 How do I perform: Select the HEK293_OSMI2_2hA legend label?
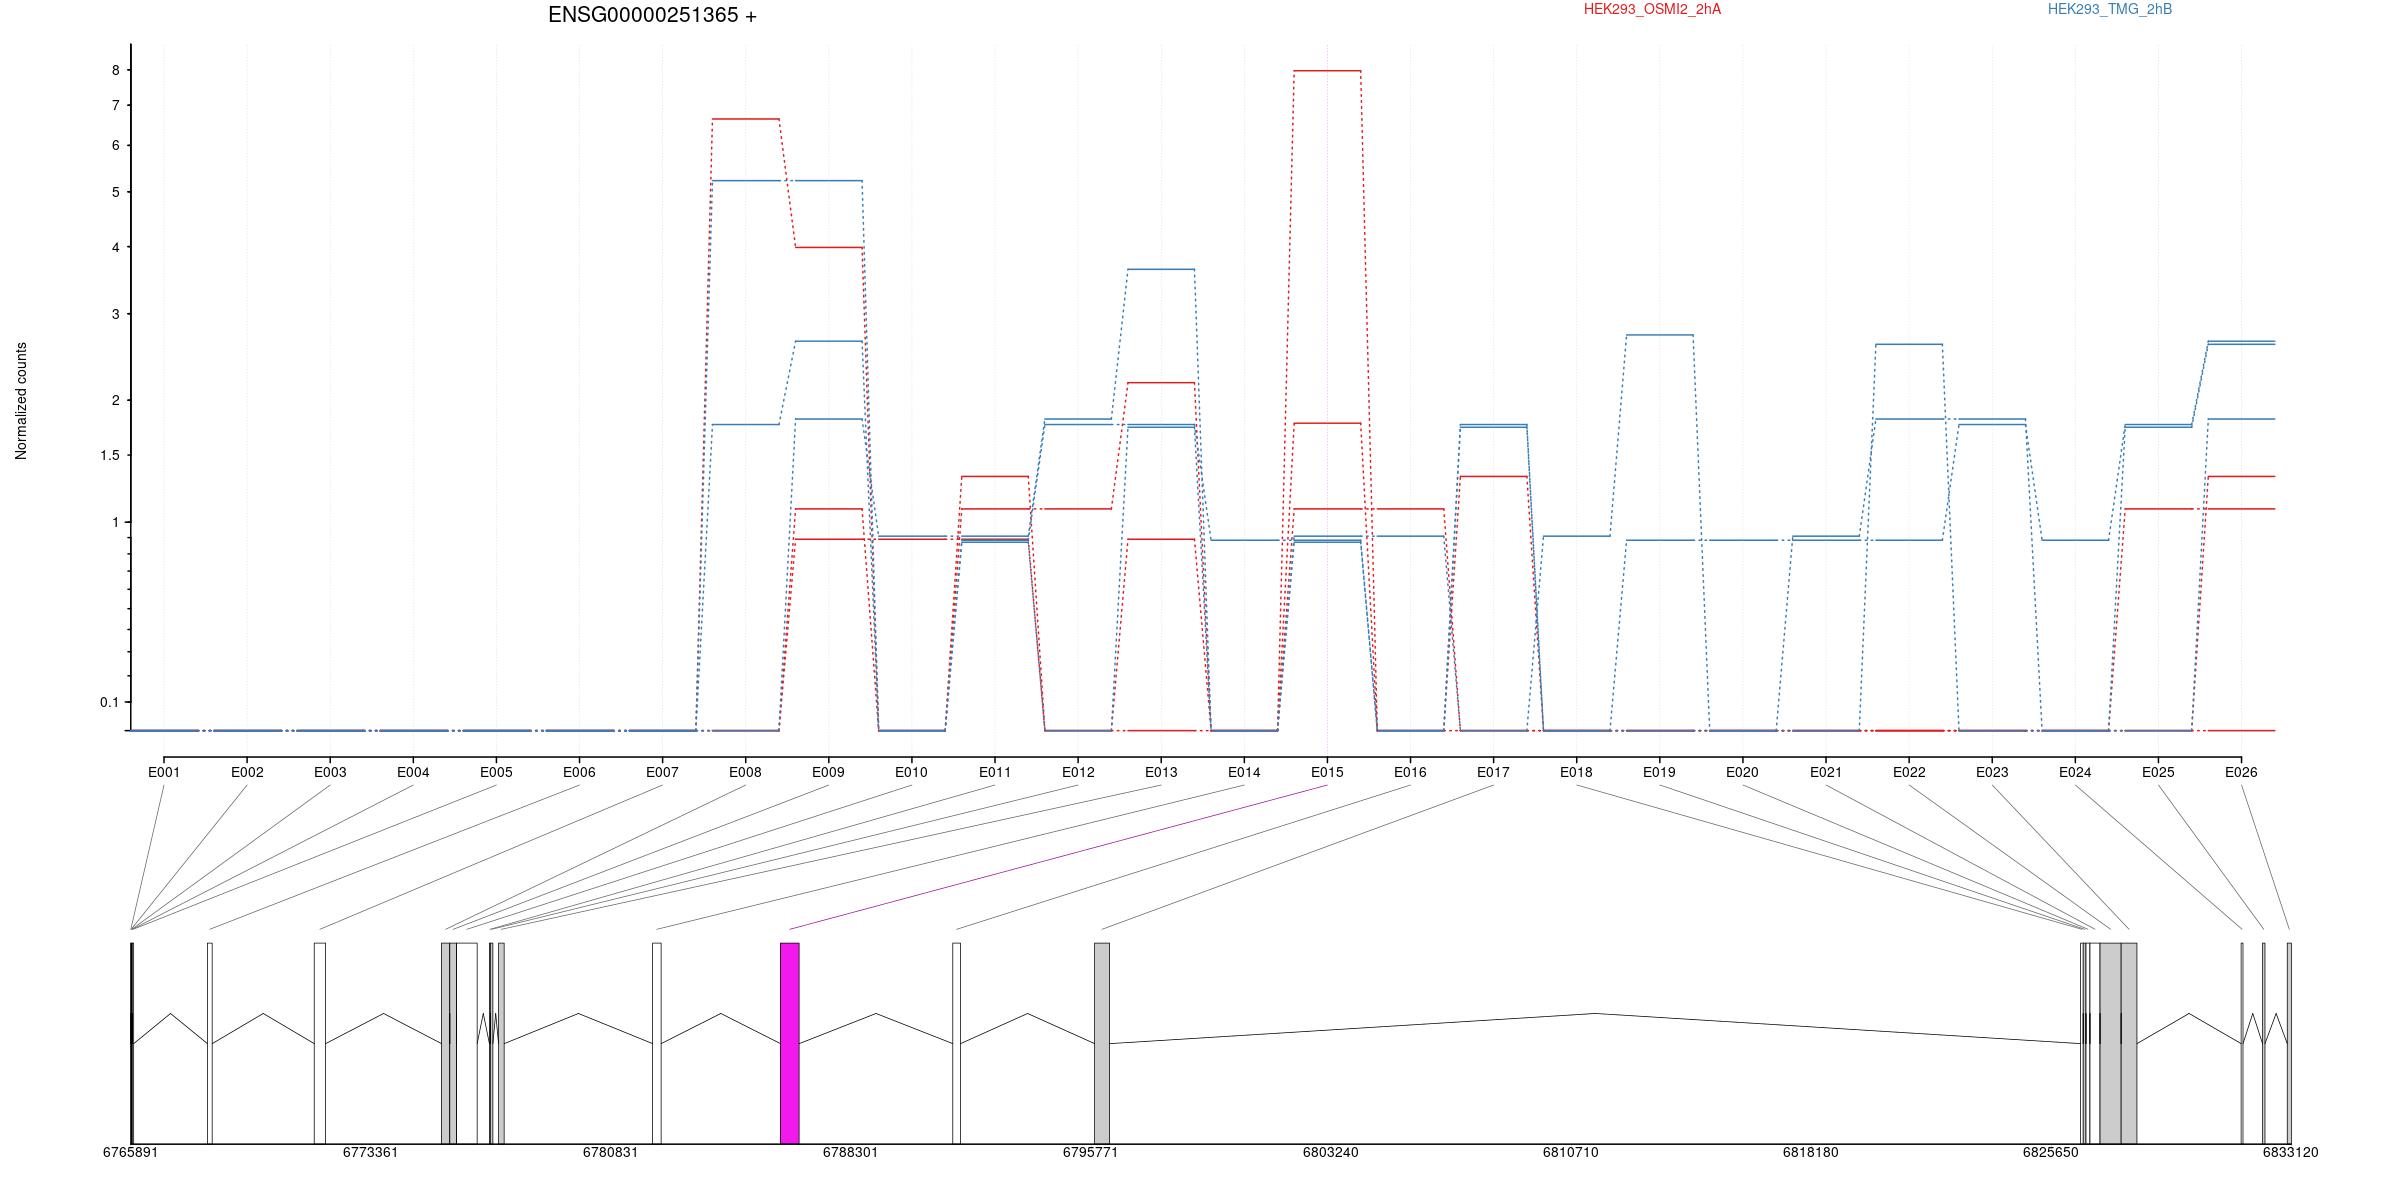1652,9
